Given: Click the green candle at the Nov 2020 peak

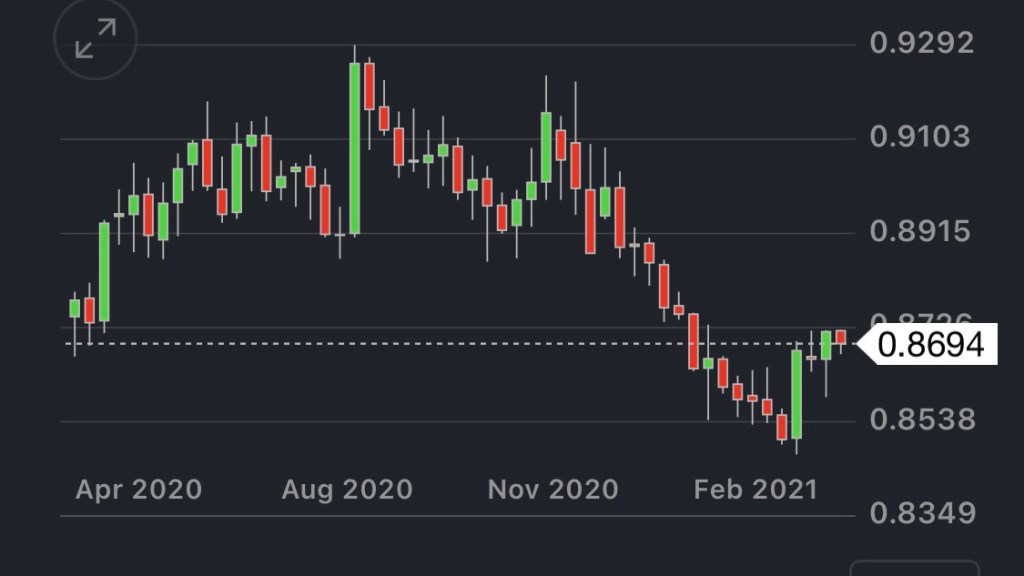Looking at the screenshot, I should click(546, 146).
